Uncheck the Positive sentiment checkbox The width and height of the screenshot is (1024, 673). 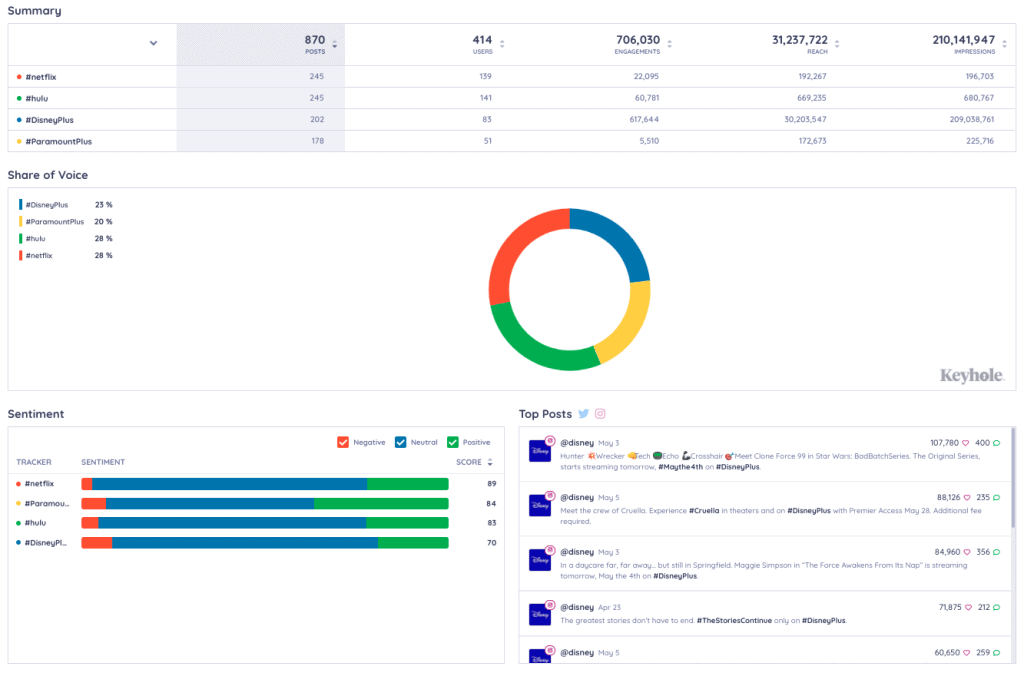tap(453, 443)
